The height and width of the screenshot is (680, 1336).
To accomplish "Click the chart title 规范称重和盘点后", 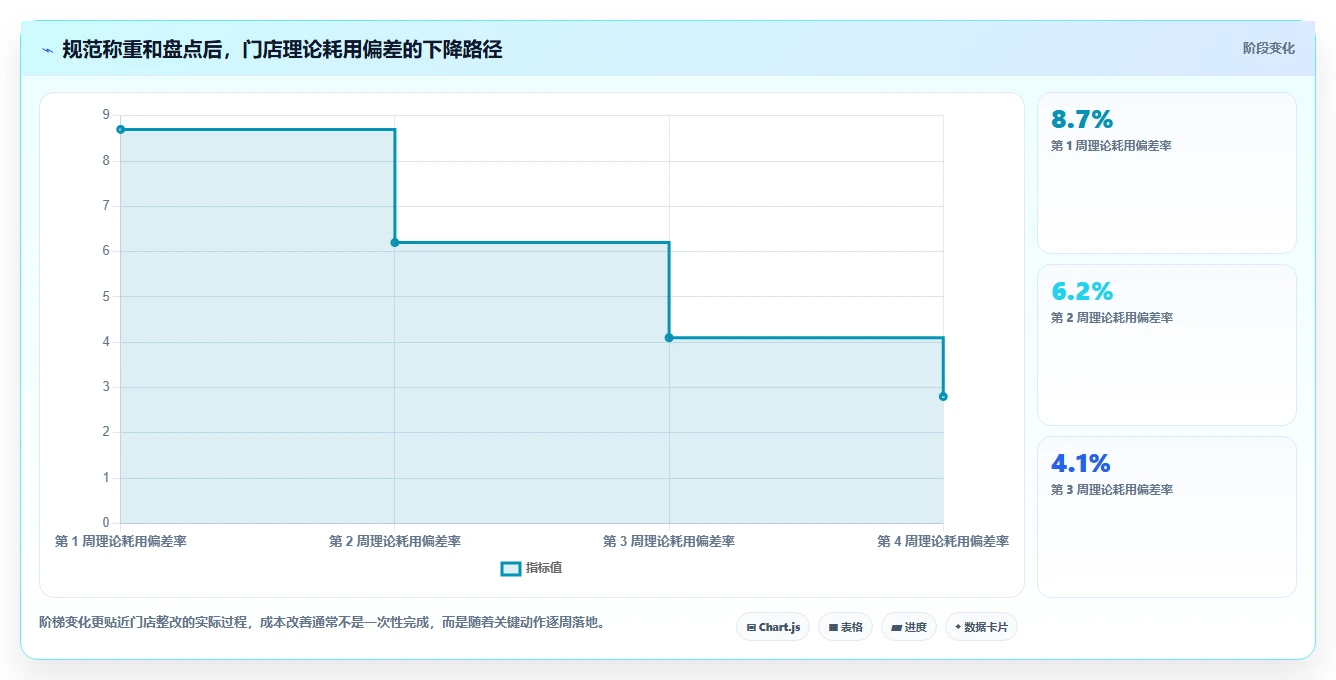I will [x=282, y=50].
